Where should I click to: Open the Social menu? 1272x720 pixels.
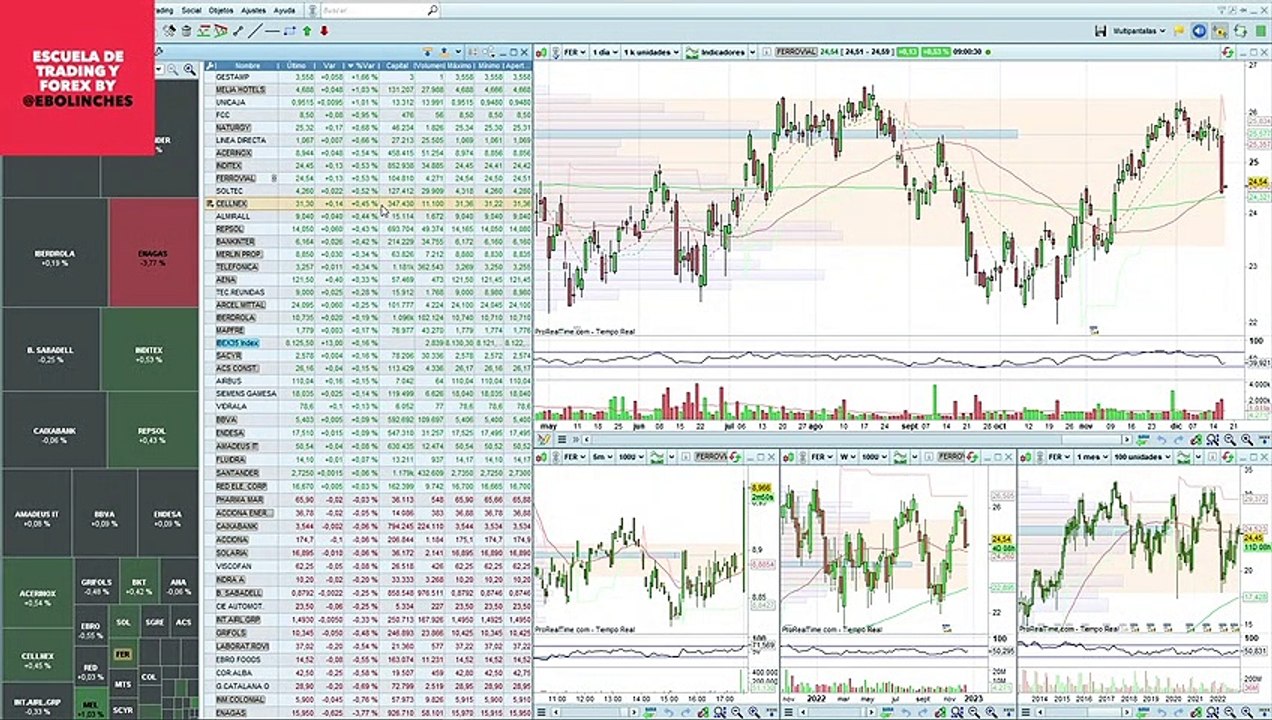[x=191, y=11]
